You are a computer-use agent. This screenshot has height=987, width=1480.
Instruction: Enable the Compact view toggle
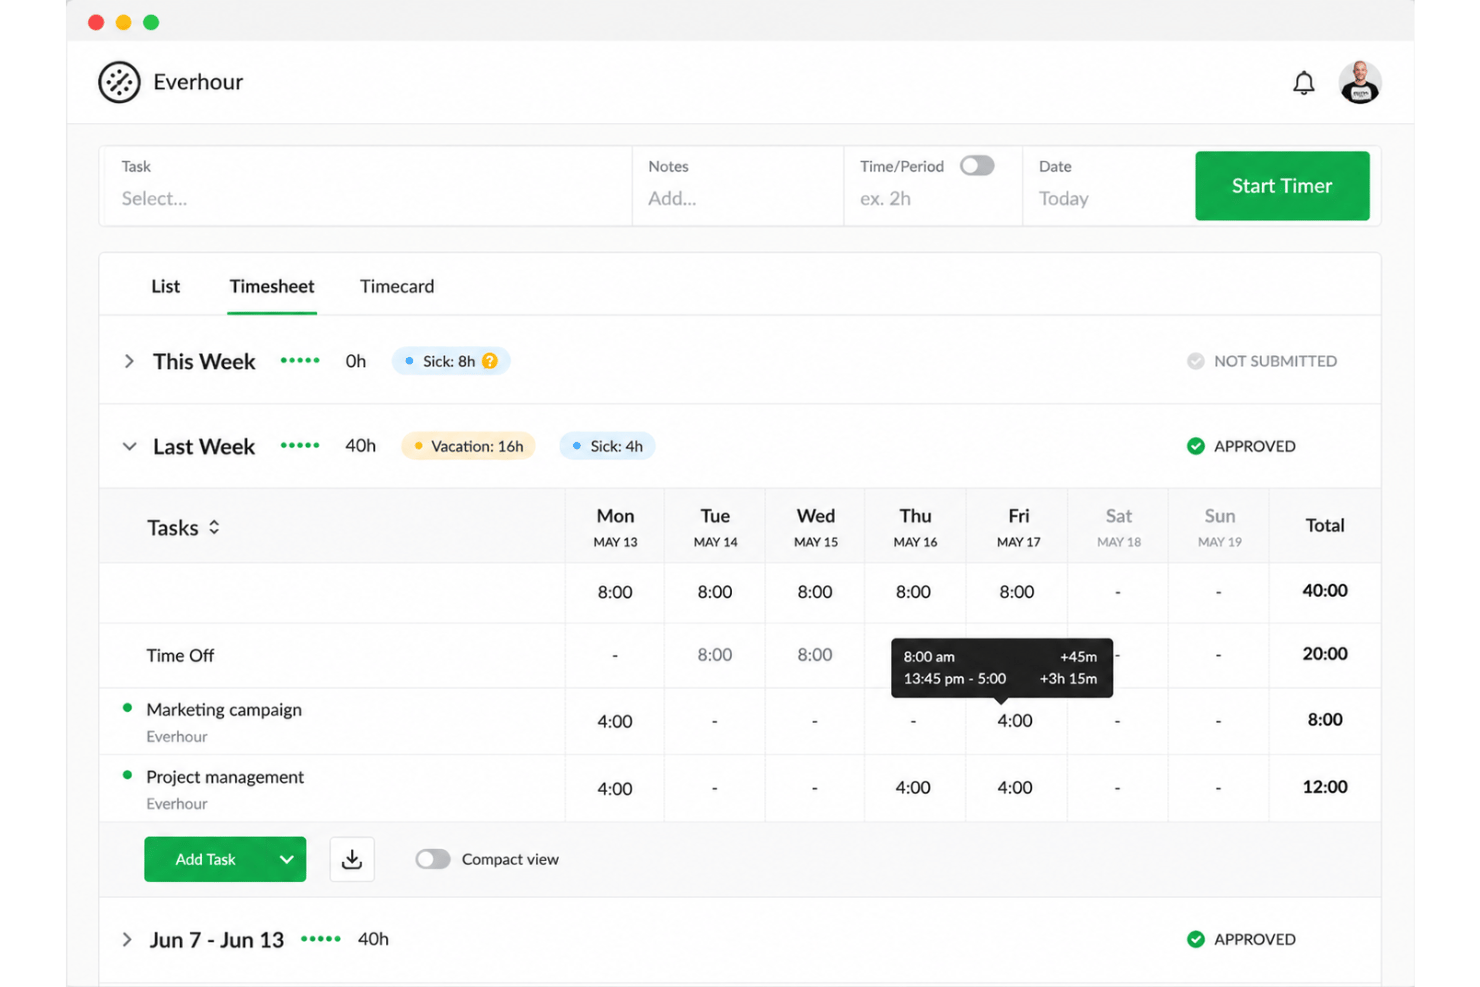coord(433,859)
